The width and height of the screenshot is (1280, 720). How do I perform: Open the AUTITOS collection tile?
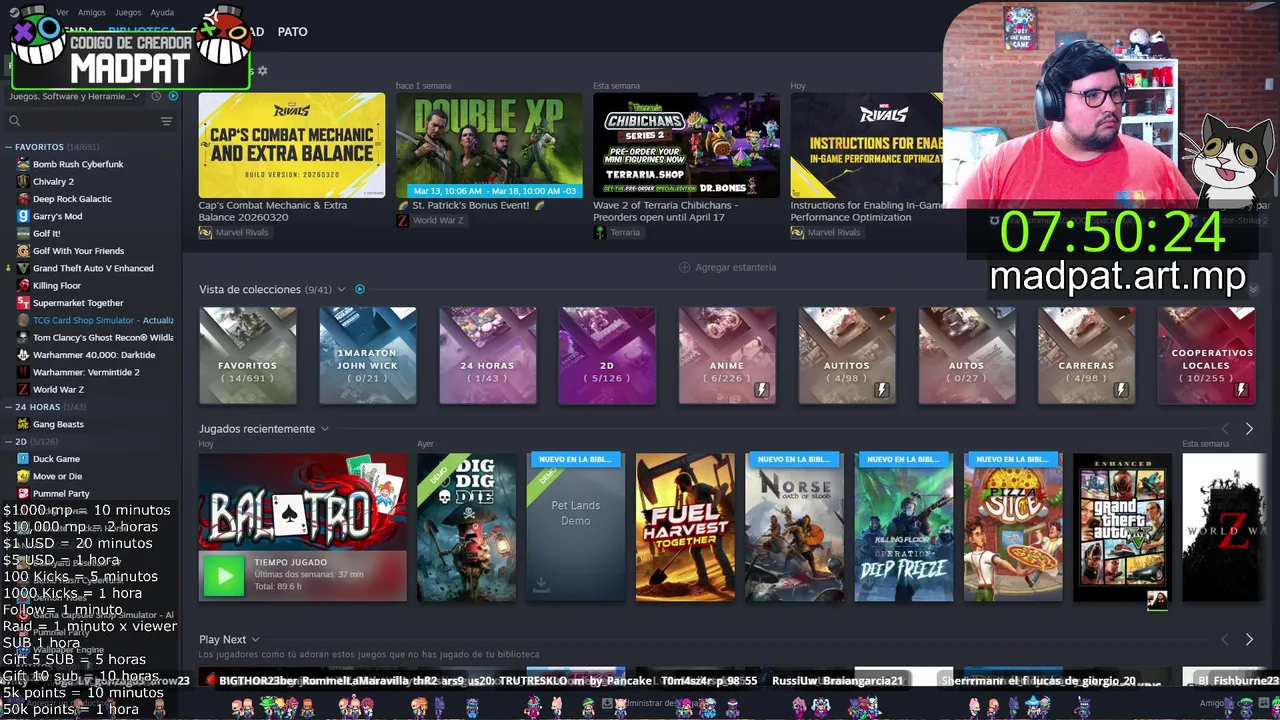click(847, 356)
